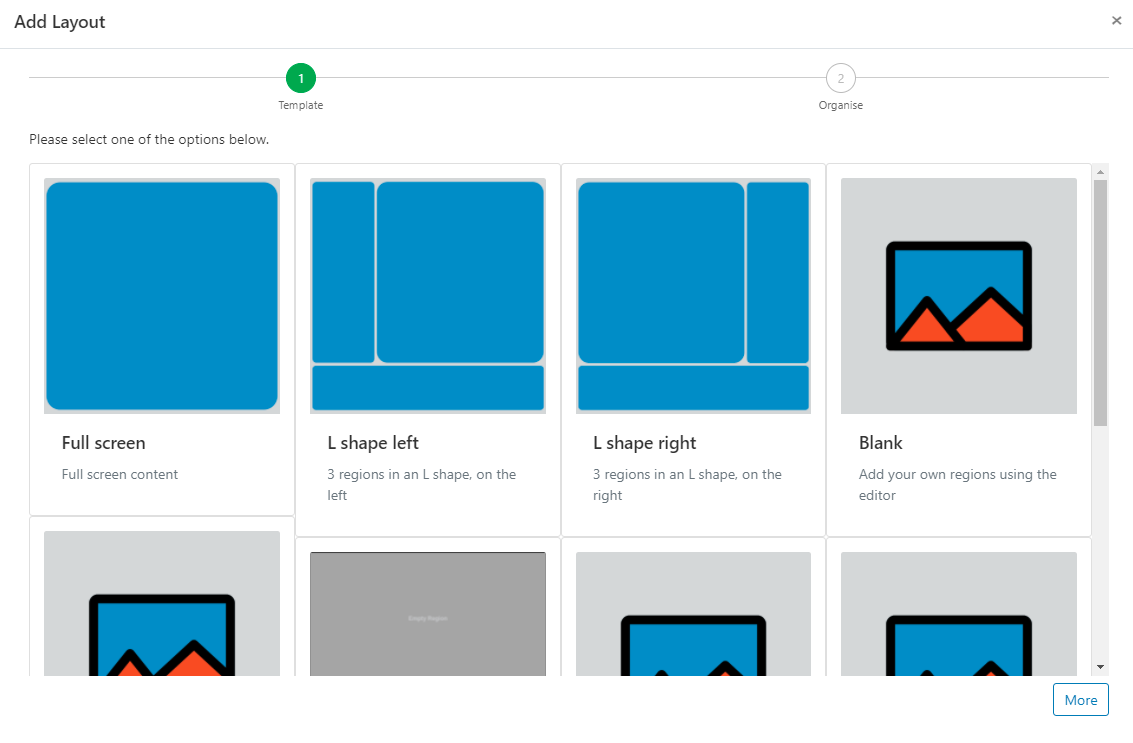1133x743 pixels.
Task: Click the "Organise" step label
Action: (x=840, y=105)
